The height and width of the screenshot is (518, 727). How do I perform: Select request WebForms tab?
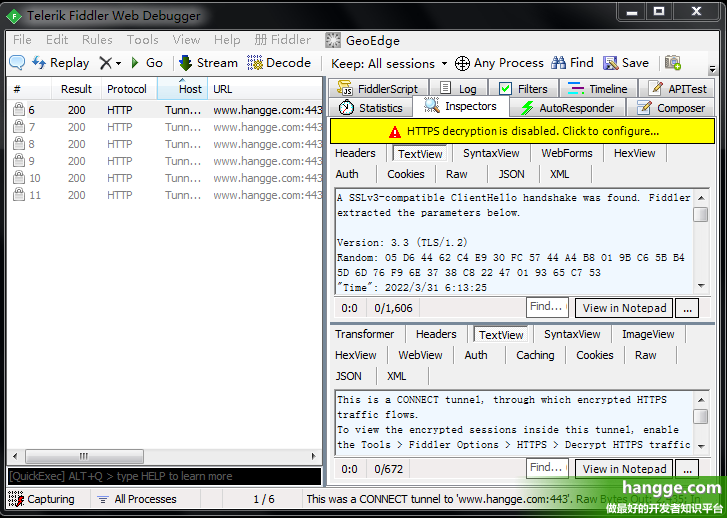[x=567, y=153]
